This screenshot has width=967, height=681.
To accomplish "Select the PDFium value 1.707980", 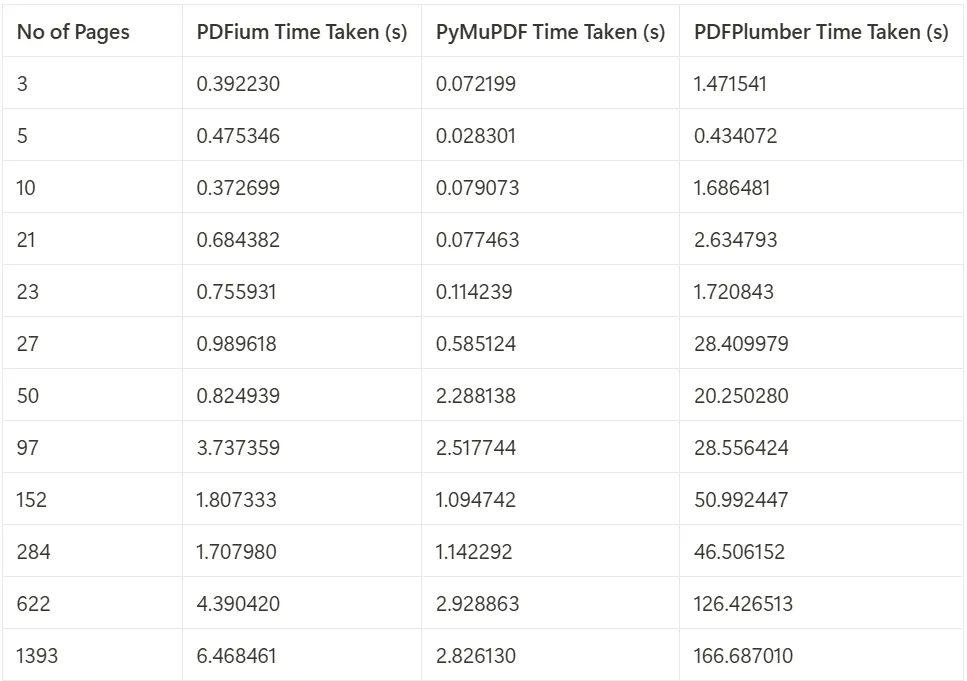I will 236,551.
